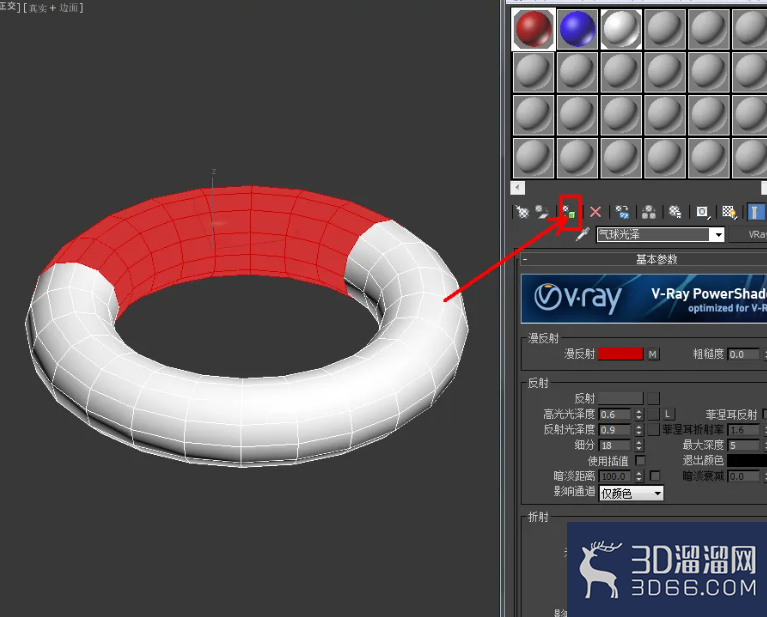Enable the 使用插值 checkbox

point(640,460)
